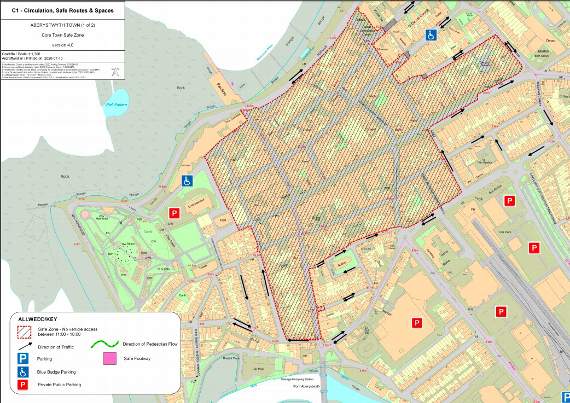Select the Blue Badge Parking wheelchair icon in legend
570x403 pixels.
(x=24, y=371)
